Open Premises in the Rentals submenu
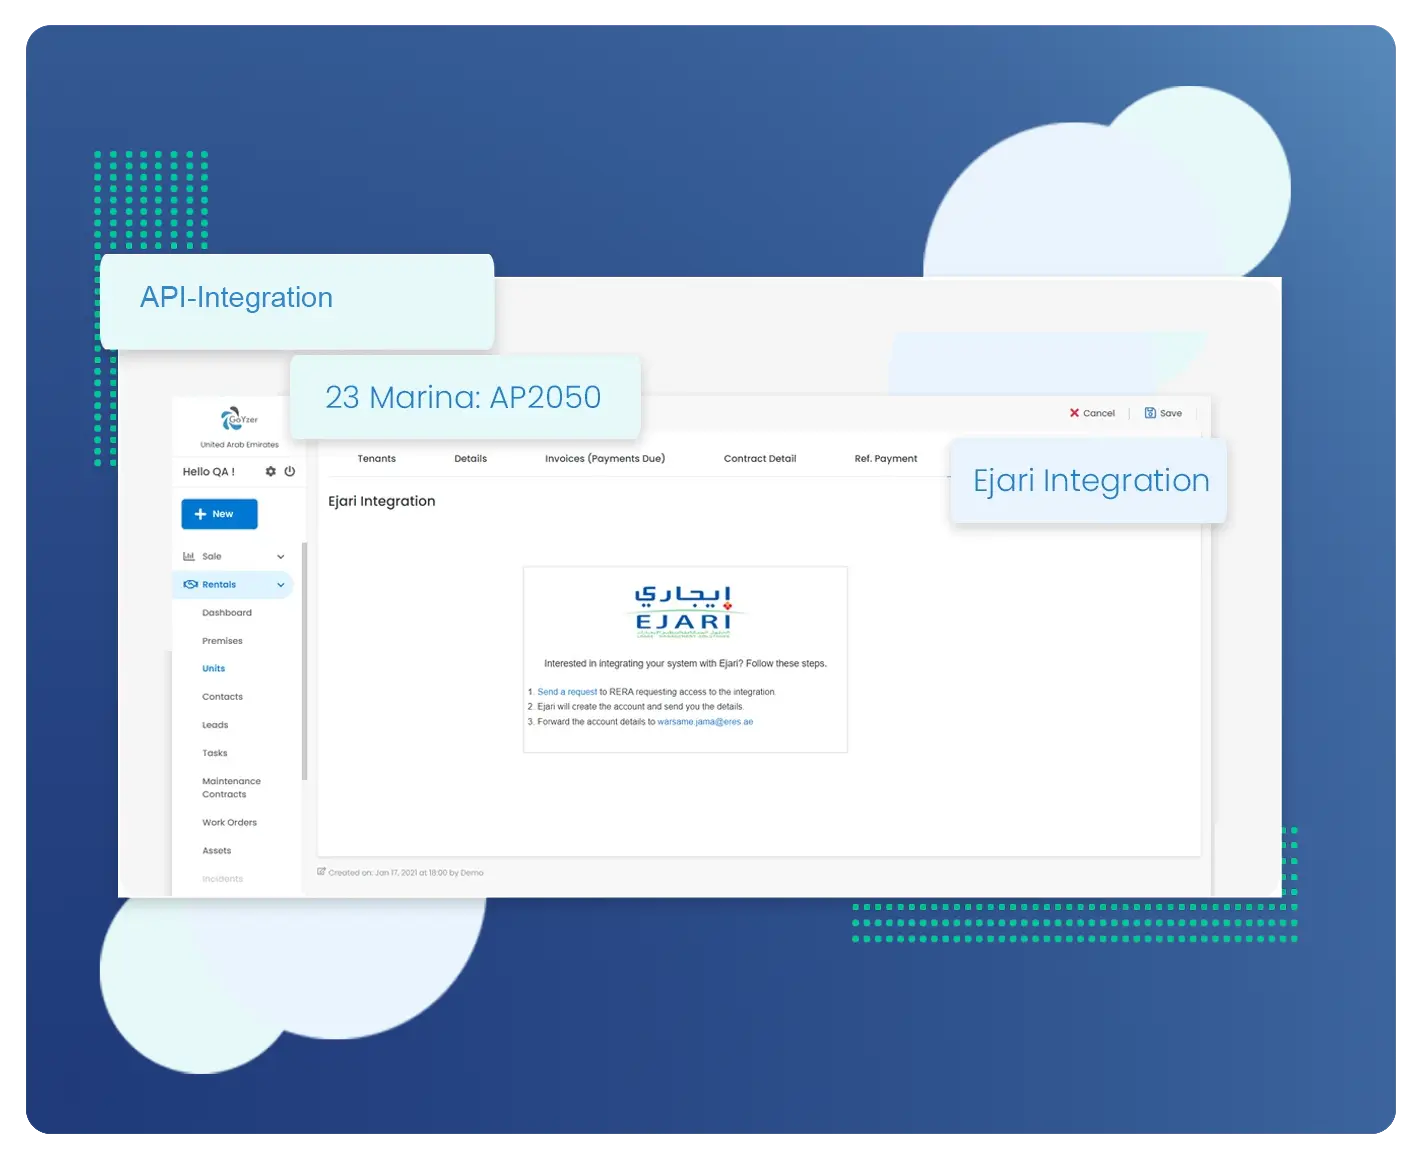The height and width of the screenshot is (1168, 1424). coord(222,641)
